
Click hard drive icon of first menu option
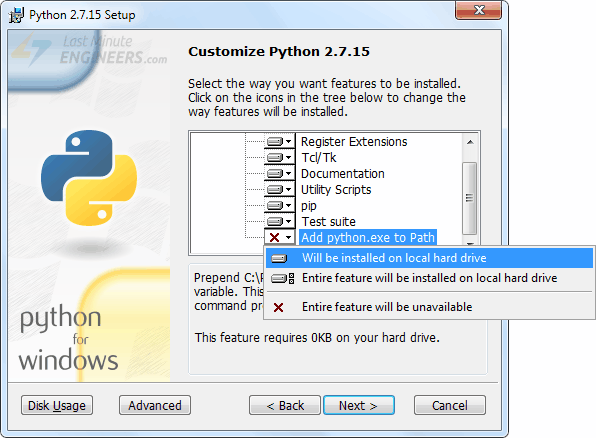tap(279, 259)
